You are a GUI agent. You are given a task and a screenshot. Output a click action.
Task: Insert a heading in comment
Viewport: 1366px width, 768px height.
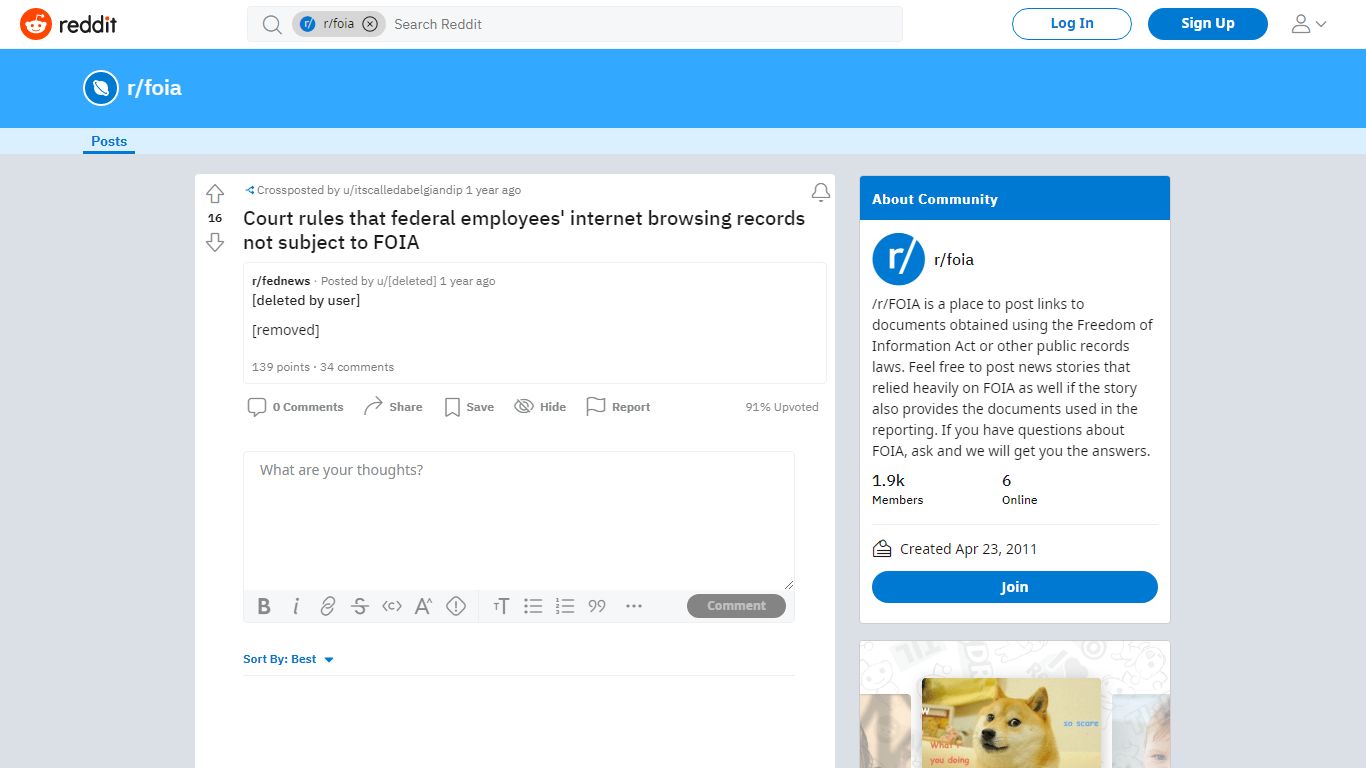(x=502, y=606)
